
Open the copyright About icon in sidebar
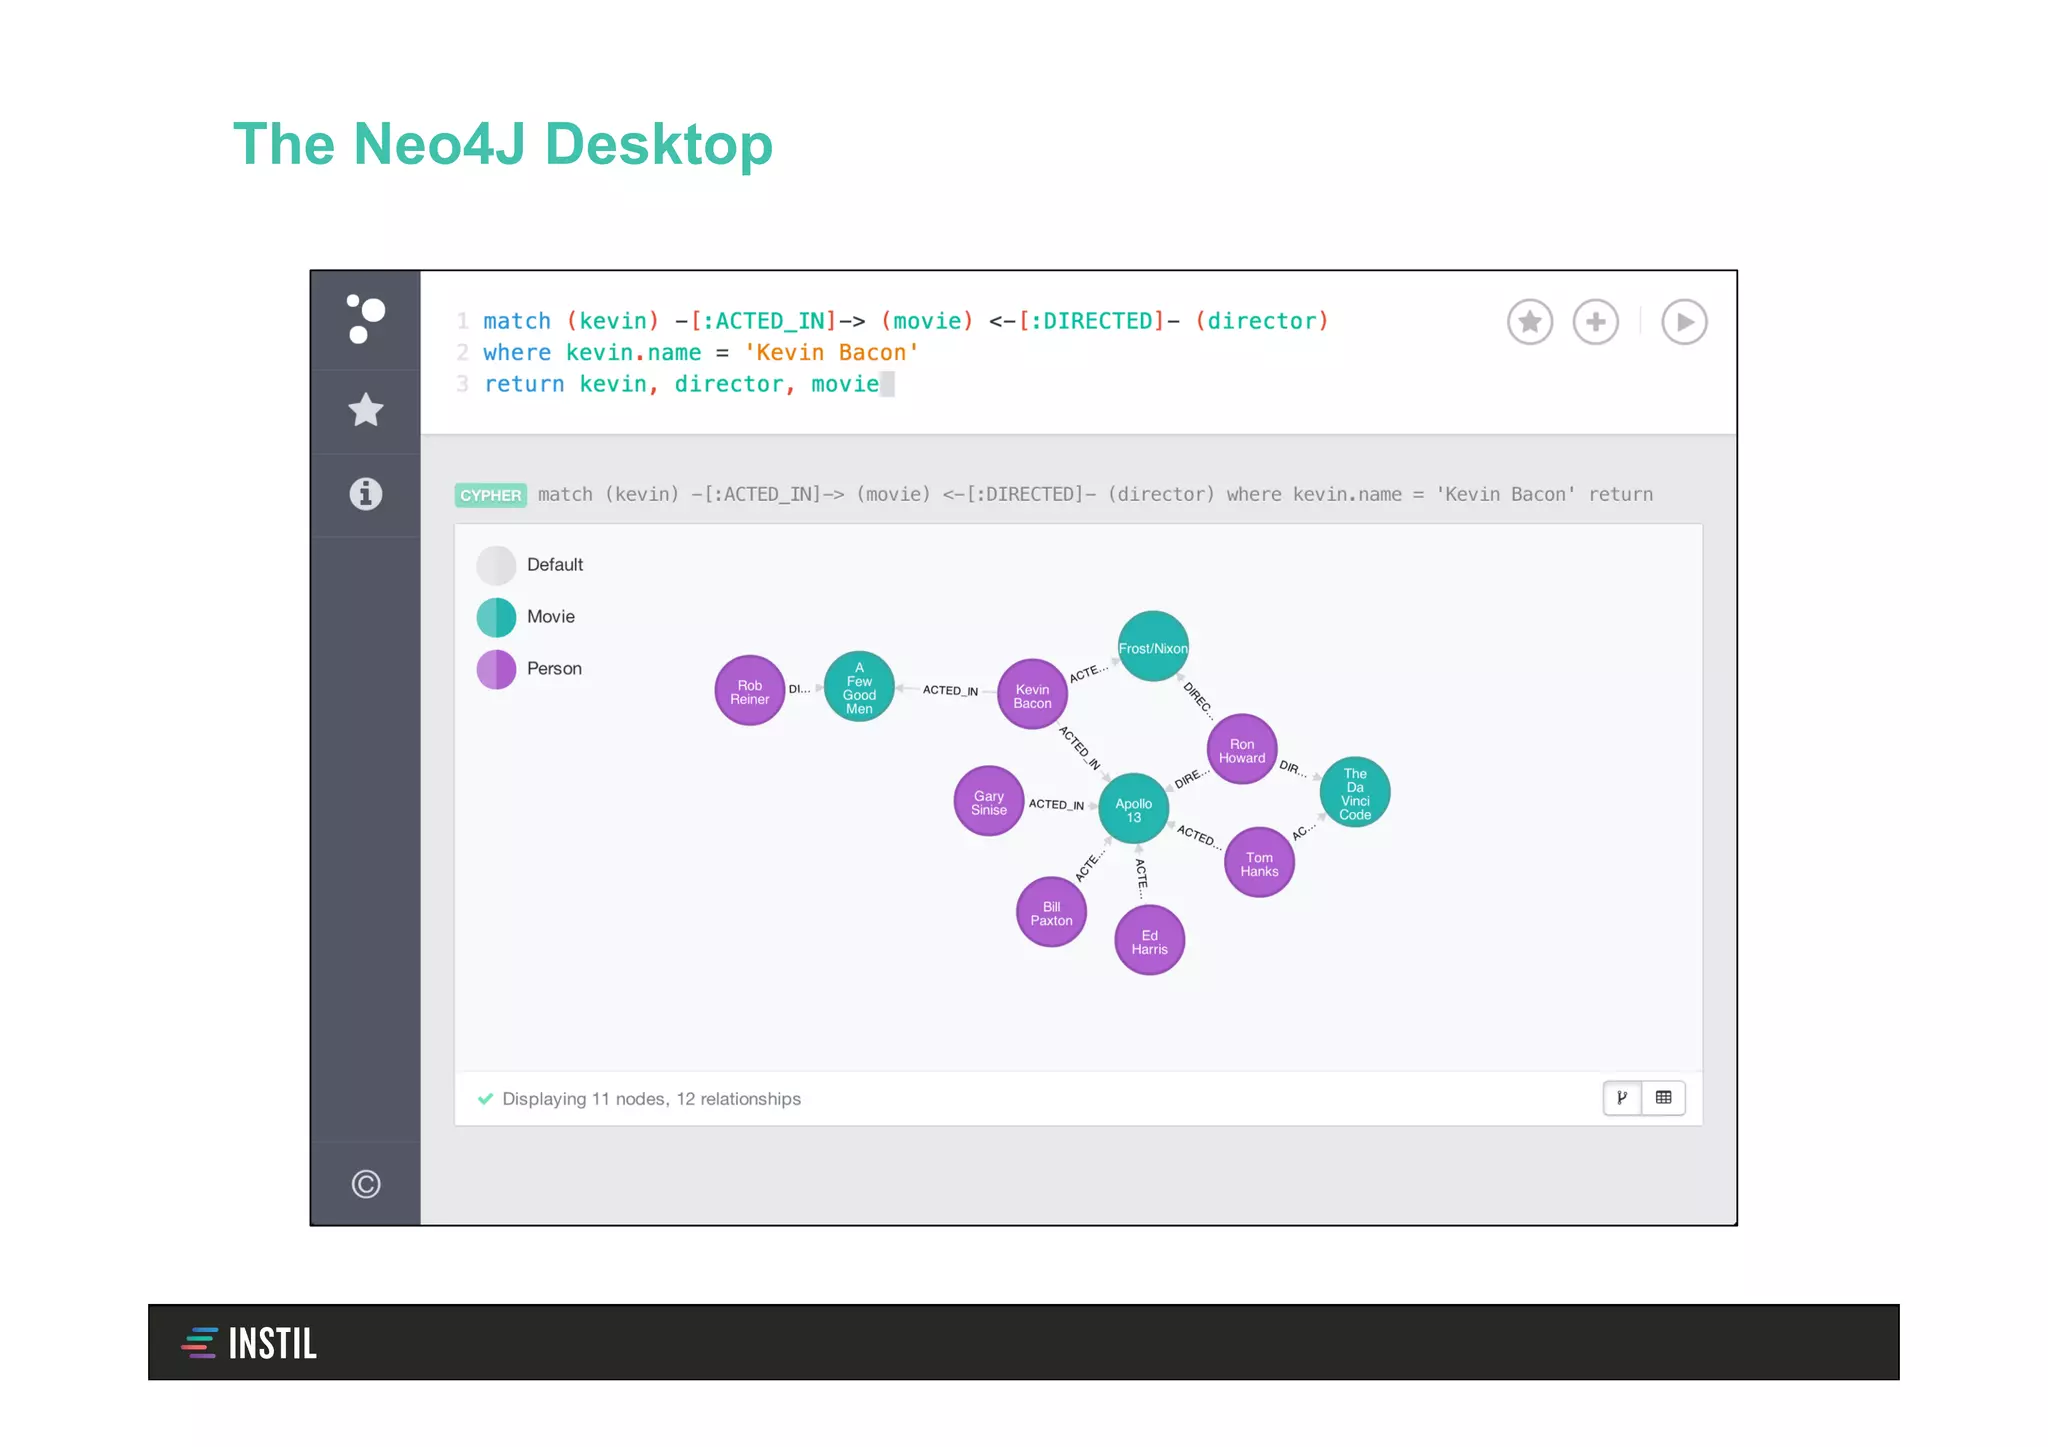click(x=366, y=1184)
